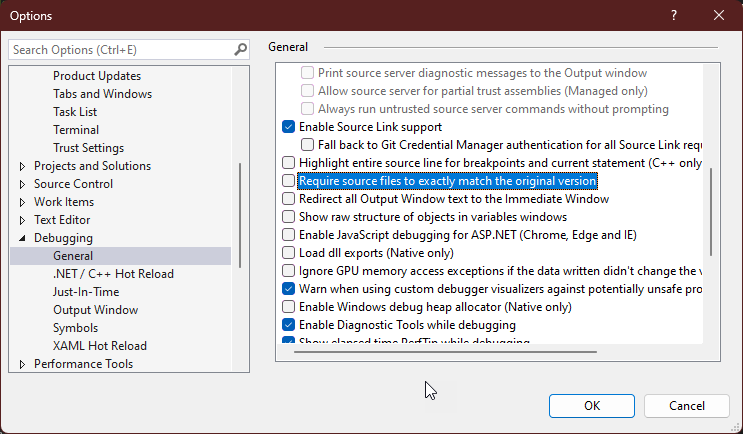Image resolution: width=743 pixels, height=434 pixels.
Task: Select General under Debugging
Action: pos(120,256)
